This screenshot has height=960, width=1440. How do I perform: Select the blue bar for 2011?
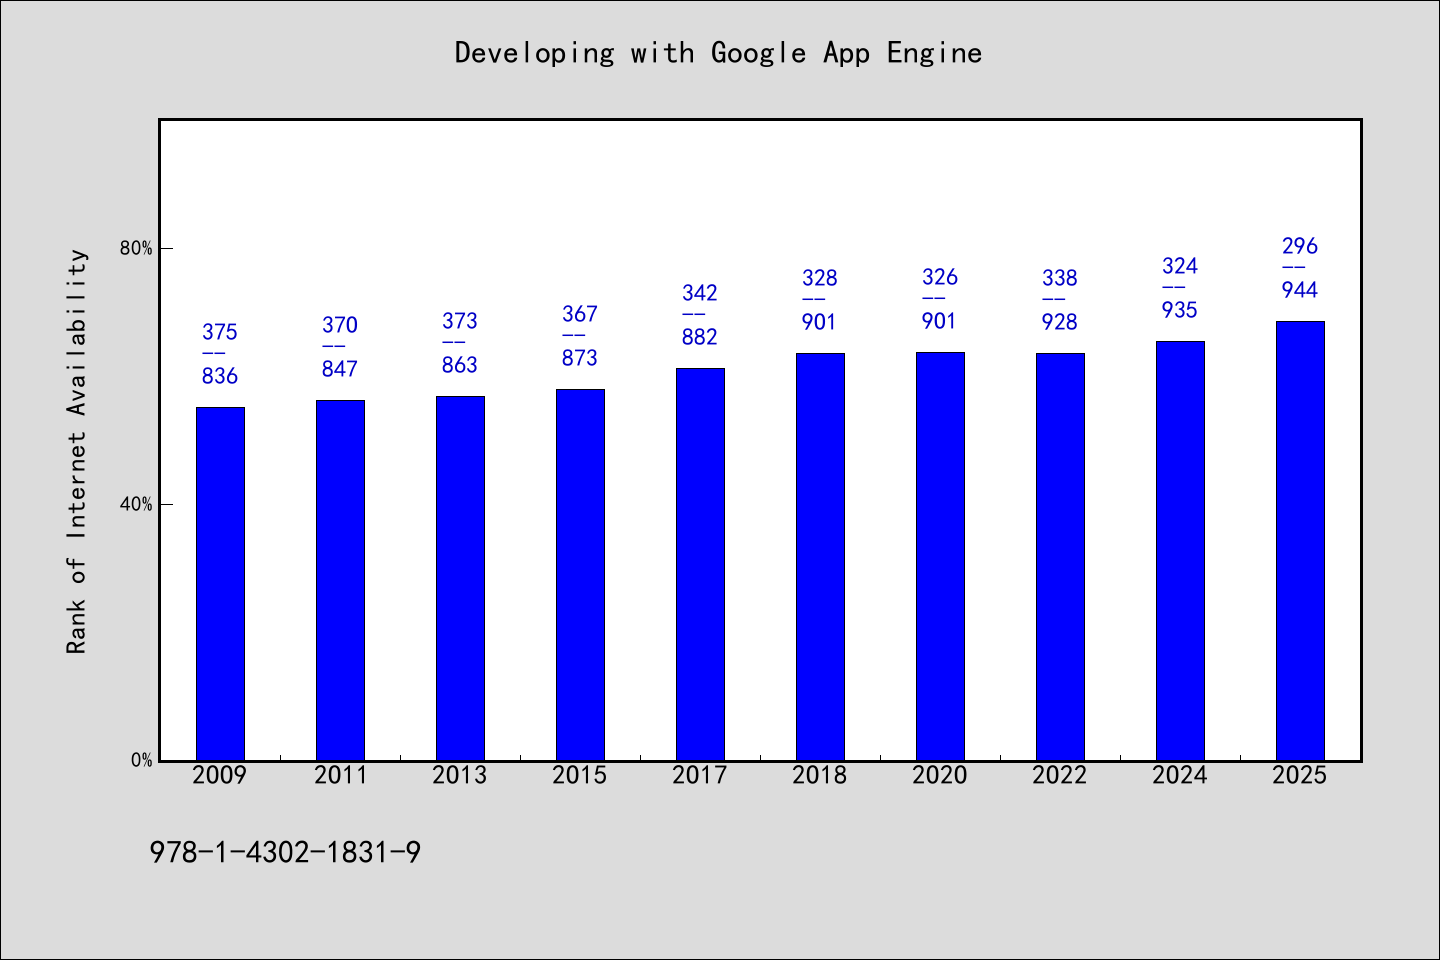click(x=340, y=580)
